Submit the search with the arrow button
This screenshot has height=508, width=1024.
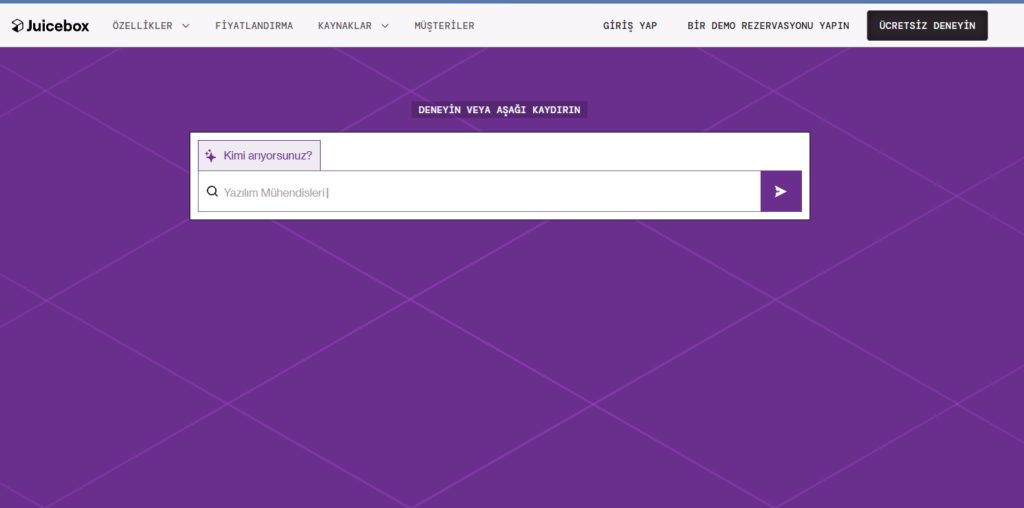781,191
